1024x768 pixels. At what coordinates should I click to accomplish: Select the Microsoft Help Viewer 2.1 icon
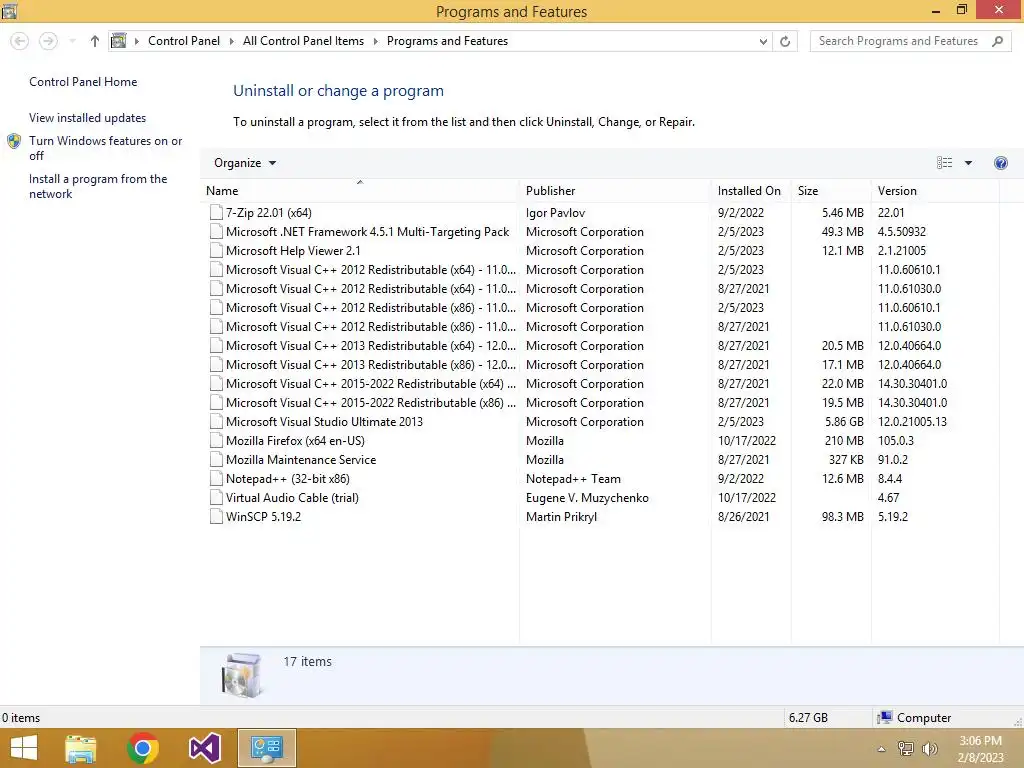(x=216, y=250)
